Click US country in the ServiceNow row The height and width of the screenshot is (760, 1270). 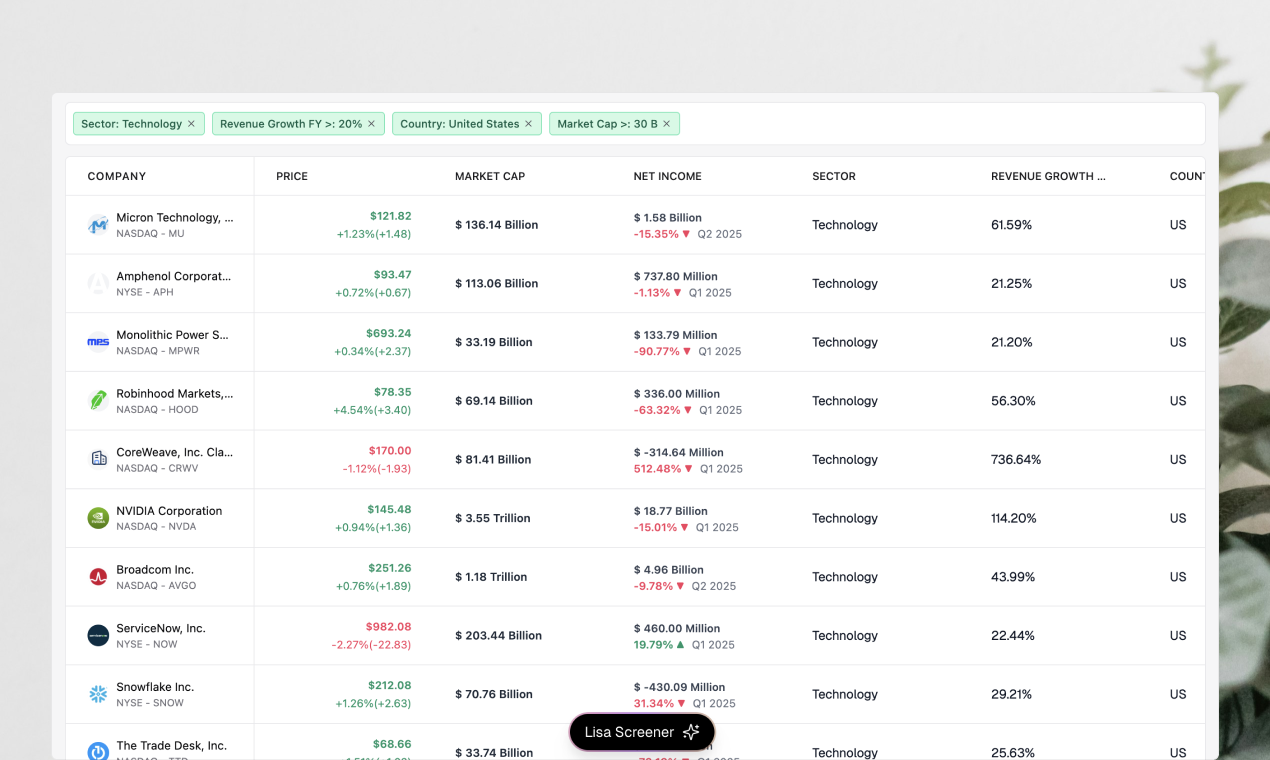(1178, 636)
